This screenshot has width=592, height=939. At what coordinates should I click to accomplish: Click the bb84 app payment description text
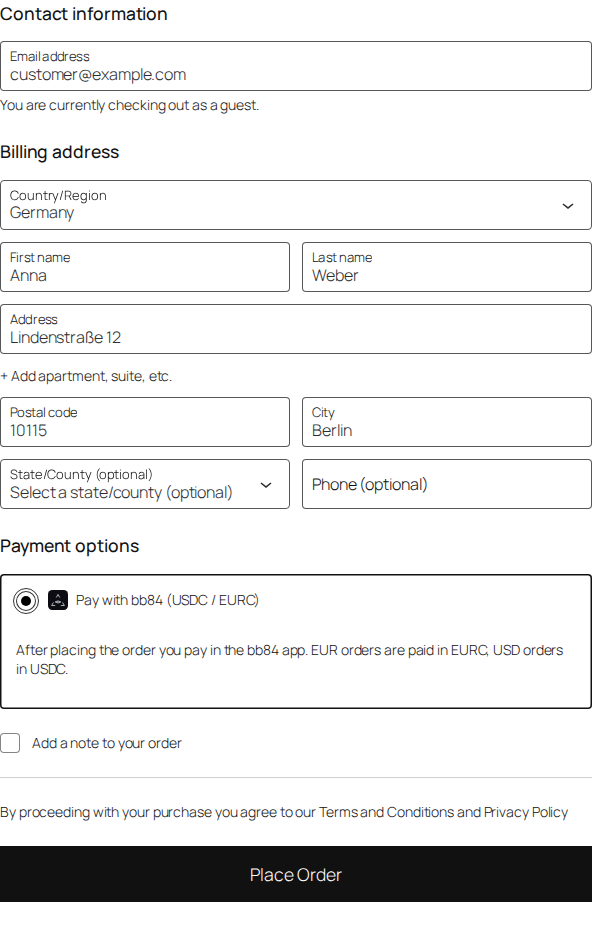[290, 659]
